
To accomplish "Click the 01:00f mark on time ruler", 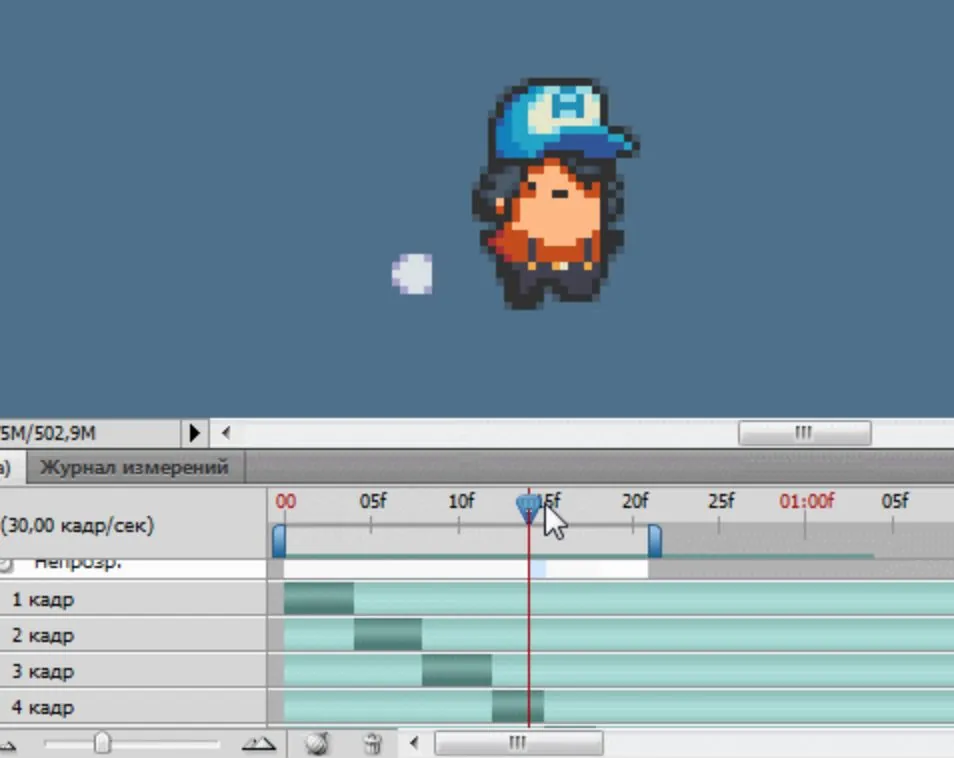I will pos(807,501).
